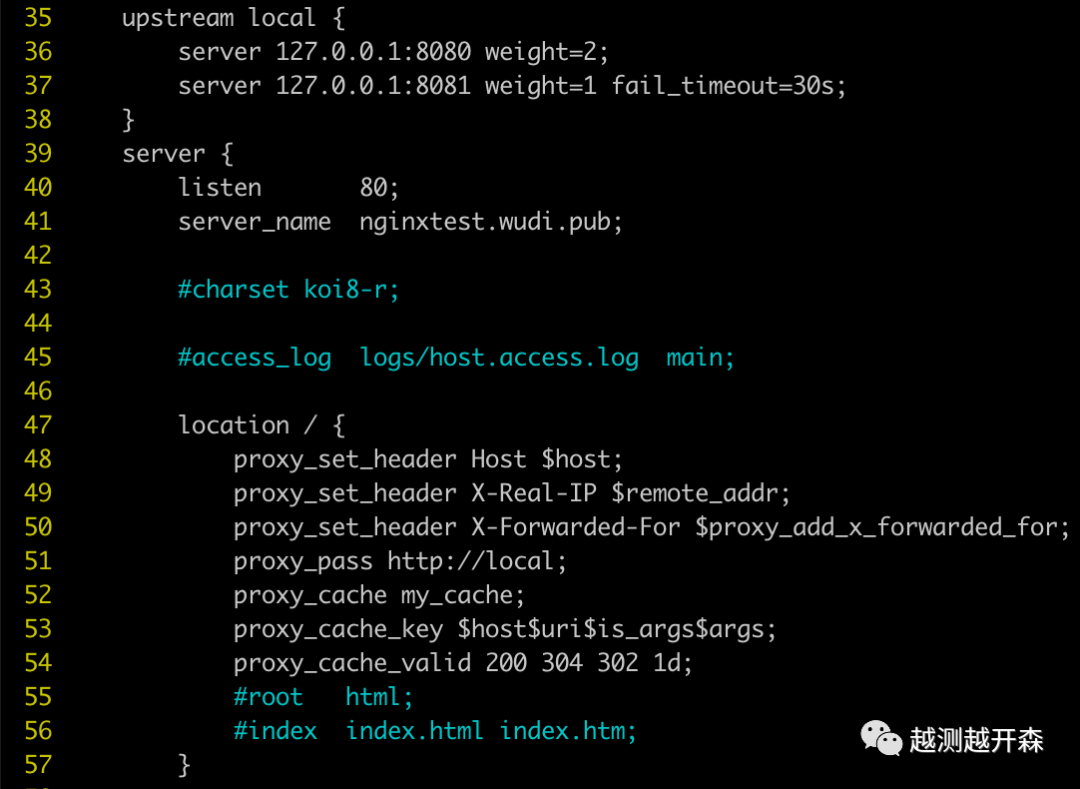This screenshot has width=1080, height=789.
Task: Click the nginxtest.wudi.pub server name
Action: [x=490, y=221]
